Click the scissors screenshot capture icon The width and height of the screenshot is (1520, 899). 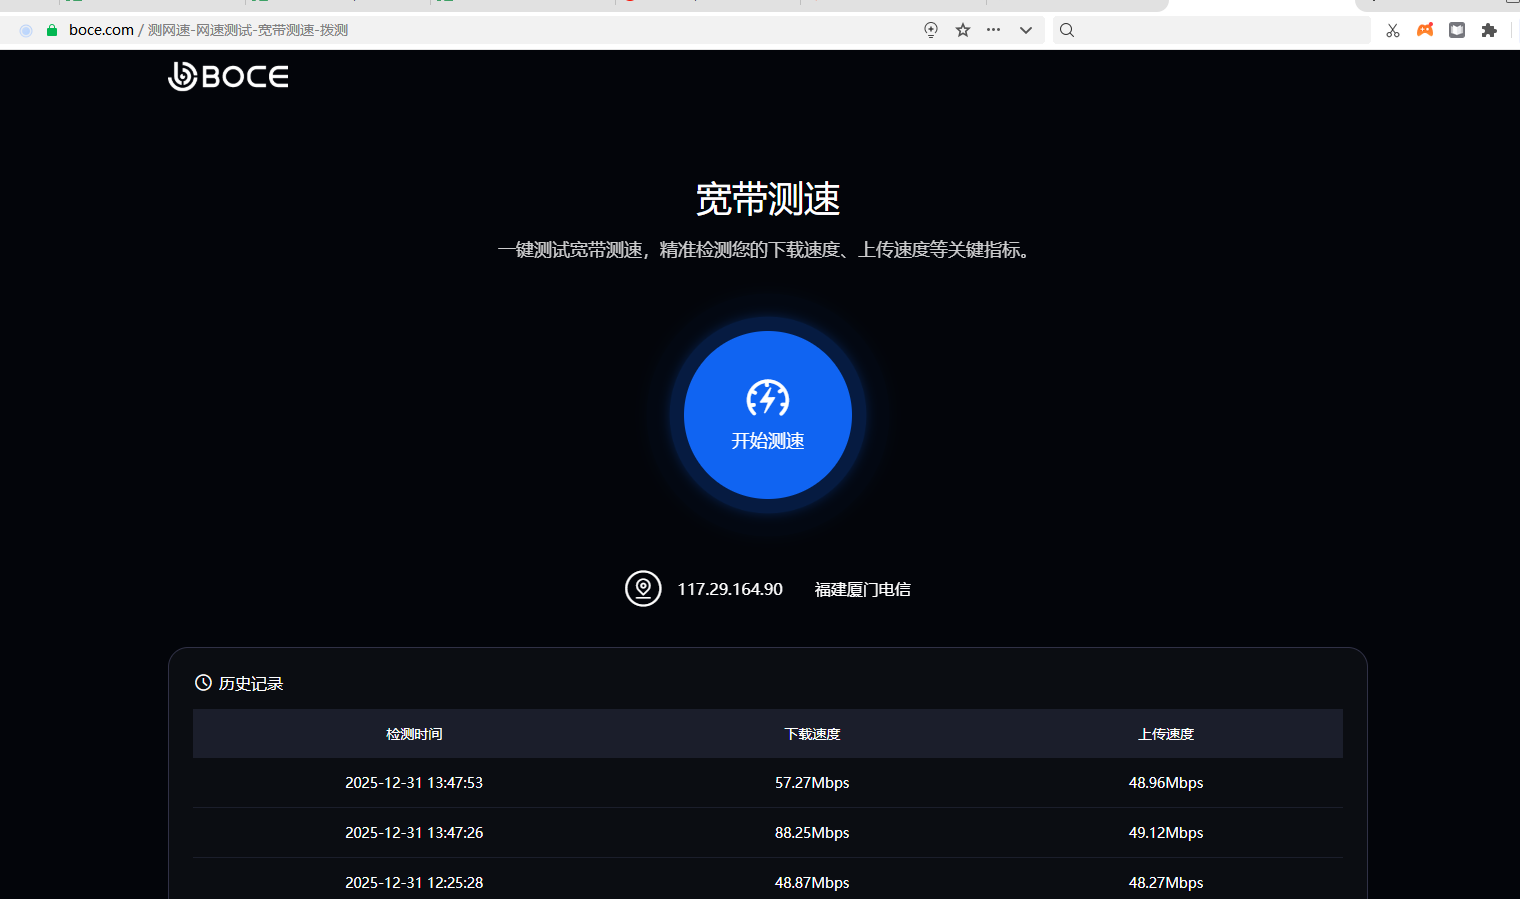coord(1392,30)
